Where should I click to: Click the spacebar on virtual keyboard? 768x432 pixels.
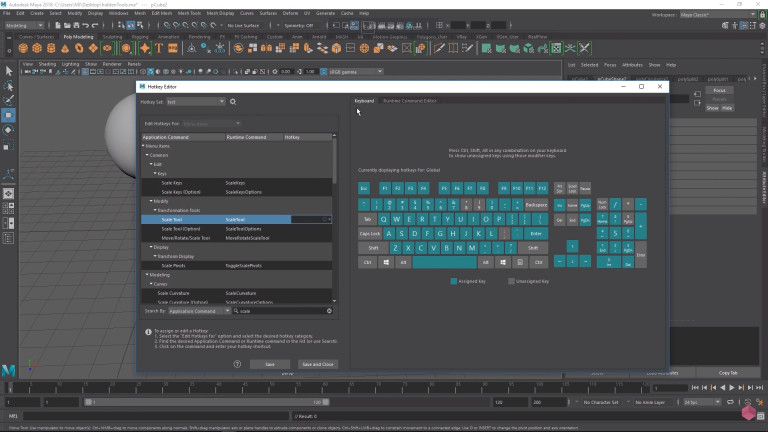coord(444,263)
